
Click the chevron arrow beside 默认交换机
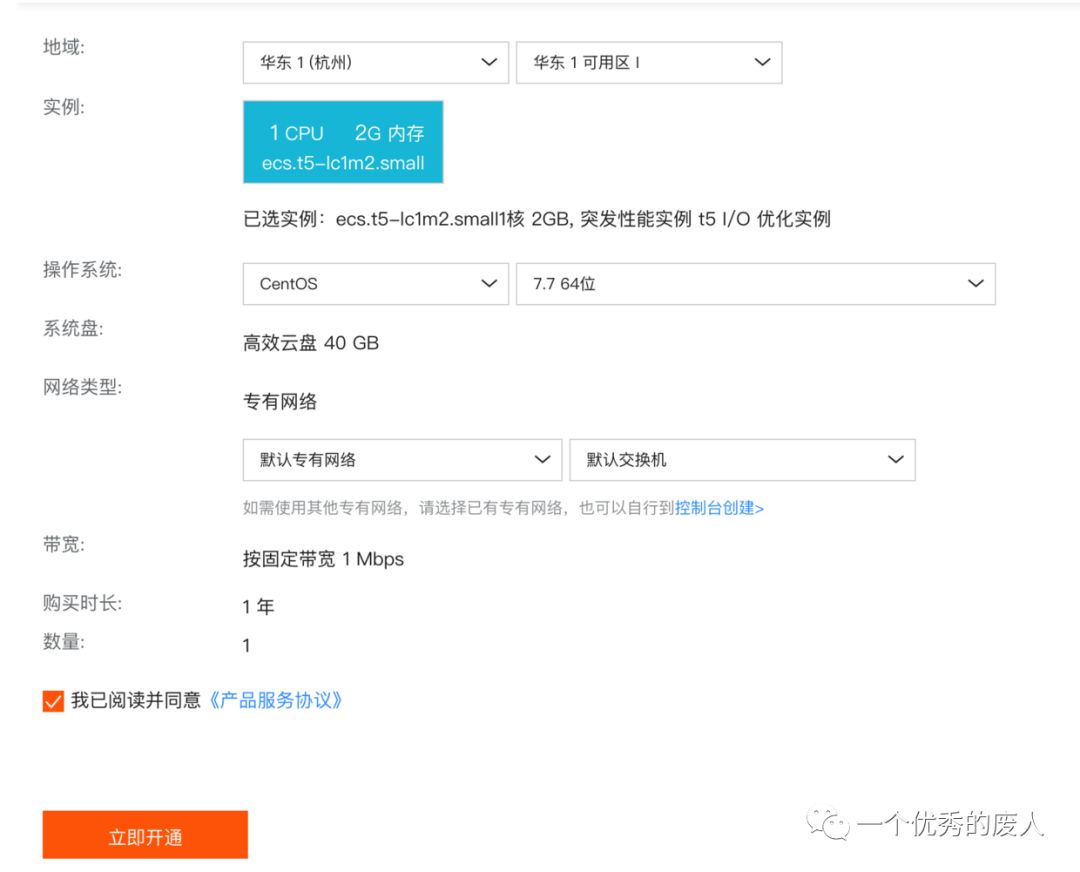pos(895,460)
